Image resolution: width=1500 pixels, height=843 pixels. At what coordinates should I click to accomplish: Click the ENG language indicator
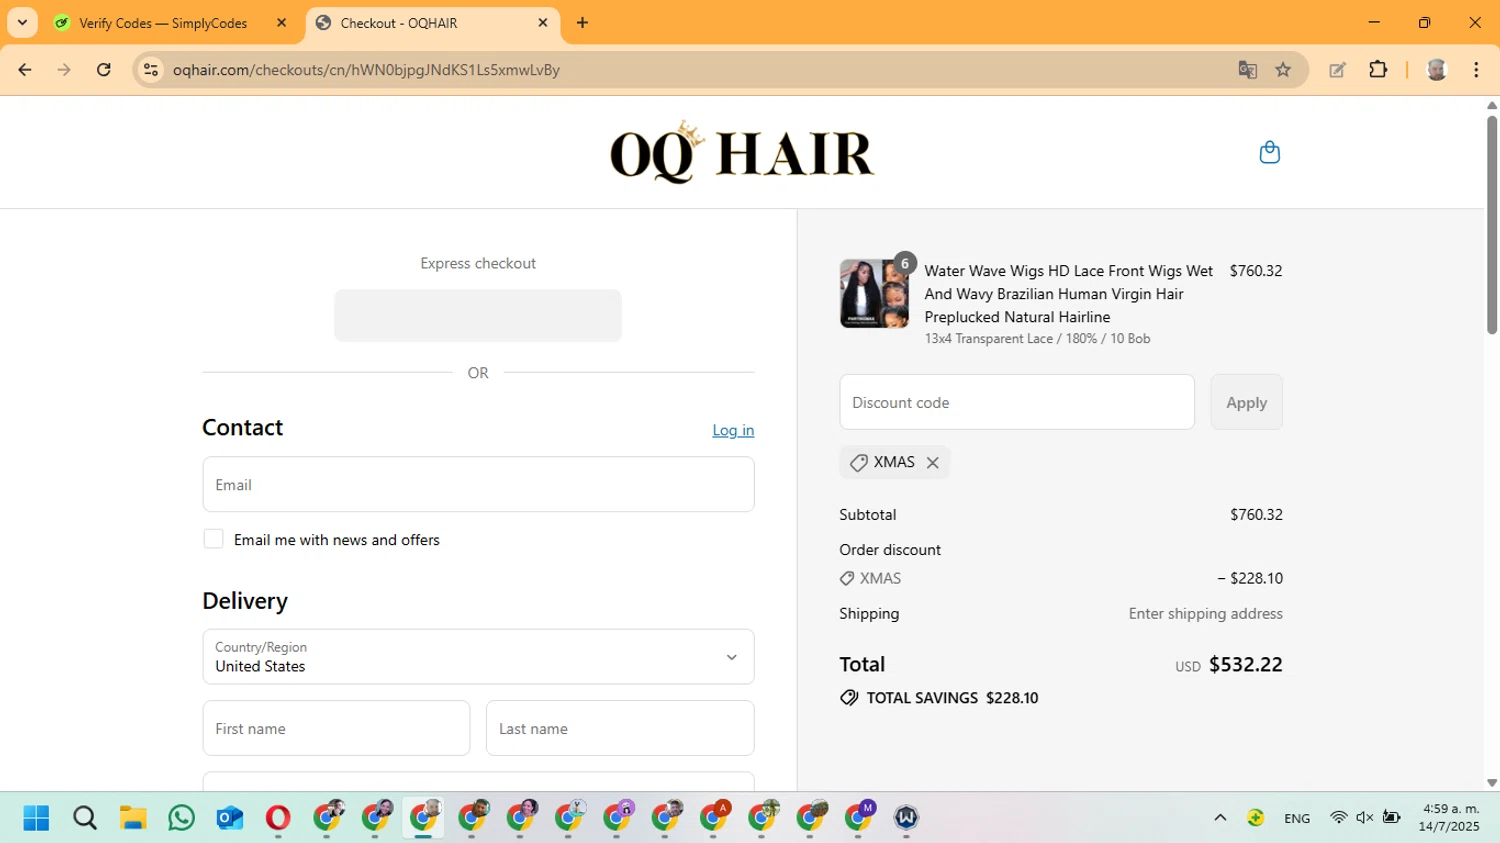[1297, 818]
